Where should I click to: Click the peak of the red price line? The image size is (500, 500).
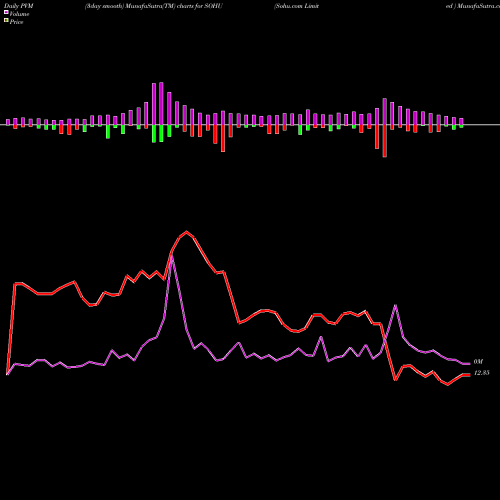pos(186,232)
